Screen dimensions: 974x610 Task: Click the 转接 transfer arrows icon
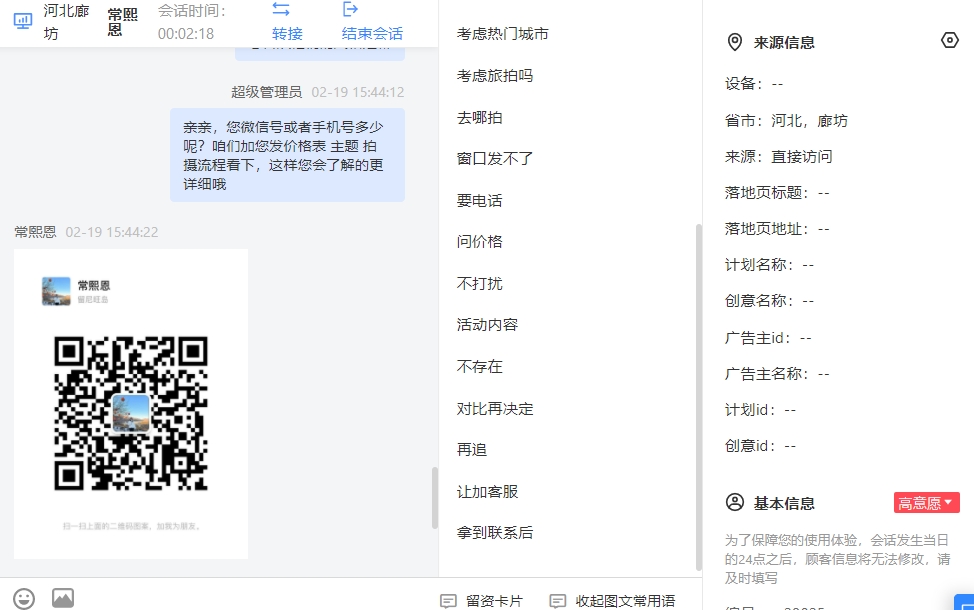click(281, 9)
